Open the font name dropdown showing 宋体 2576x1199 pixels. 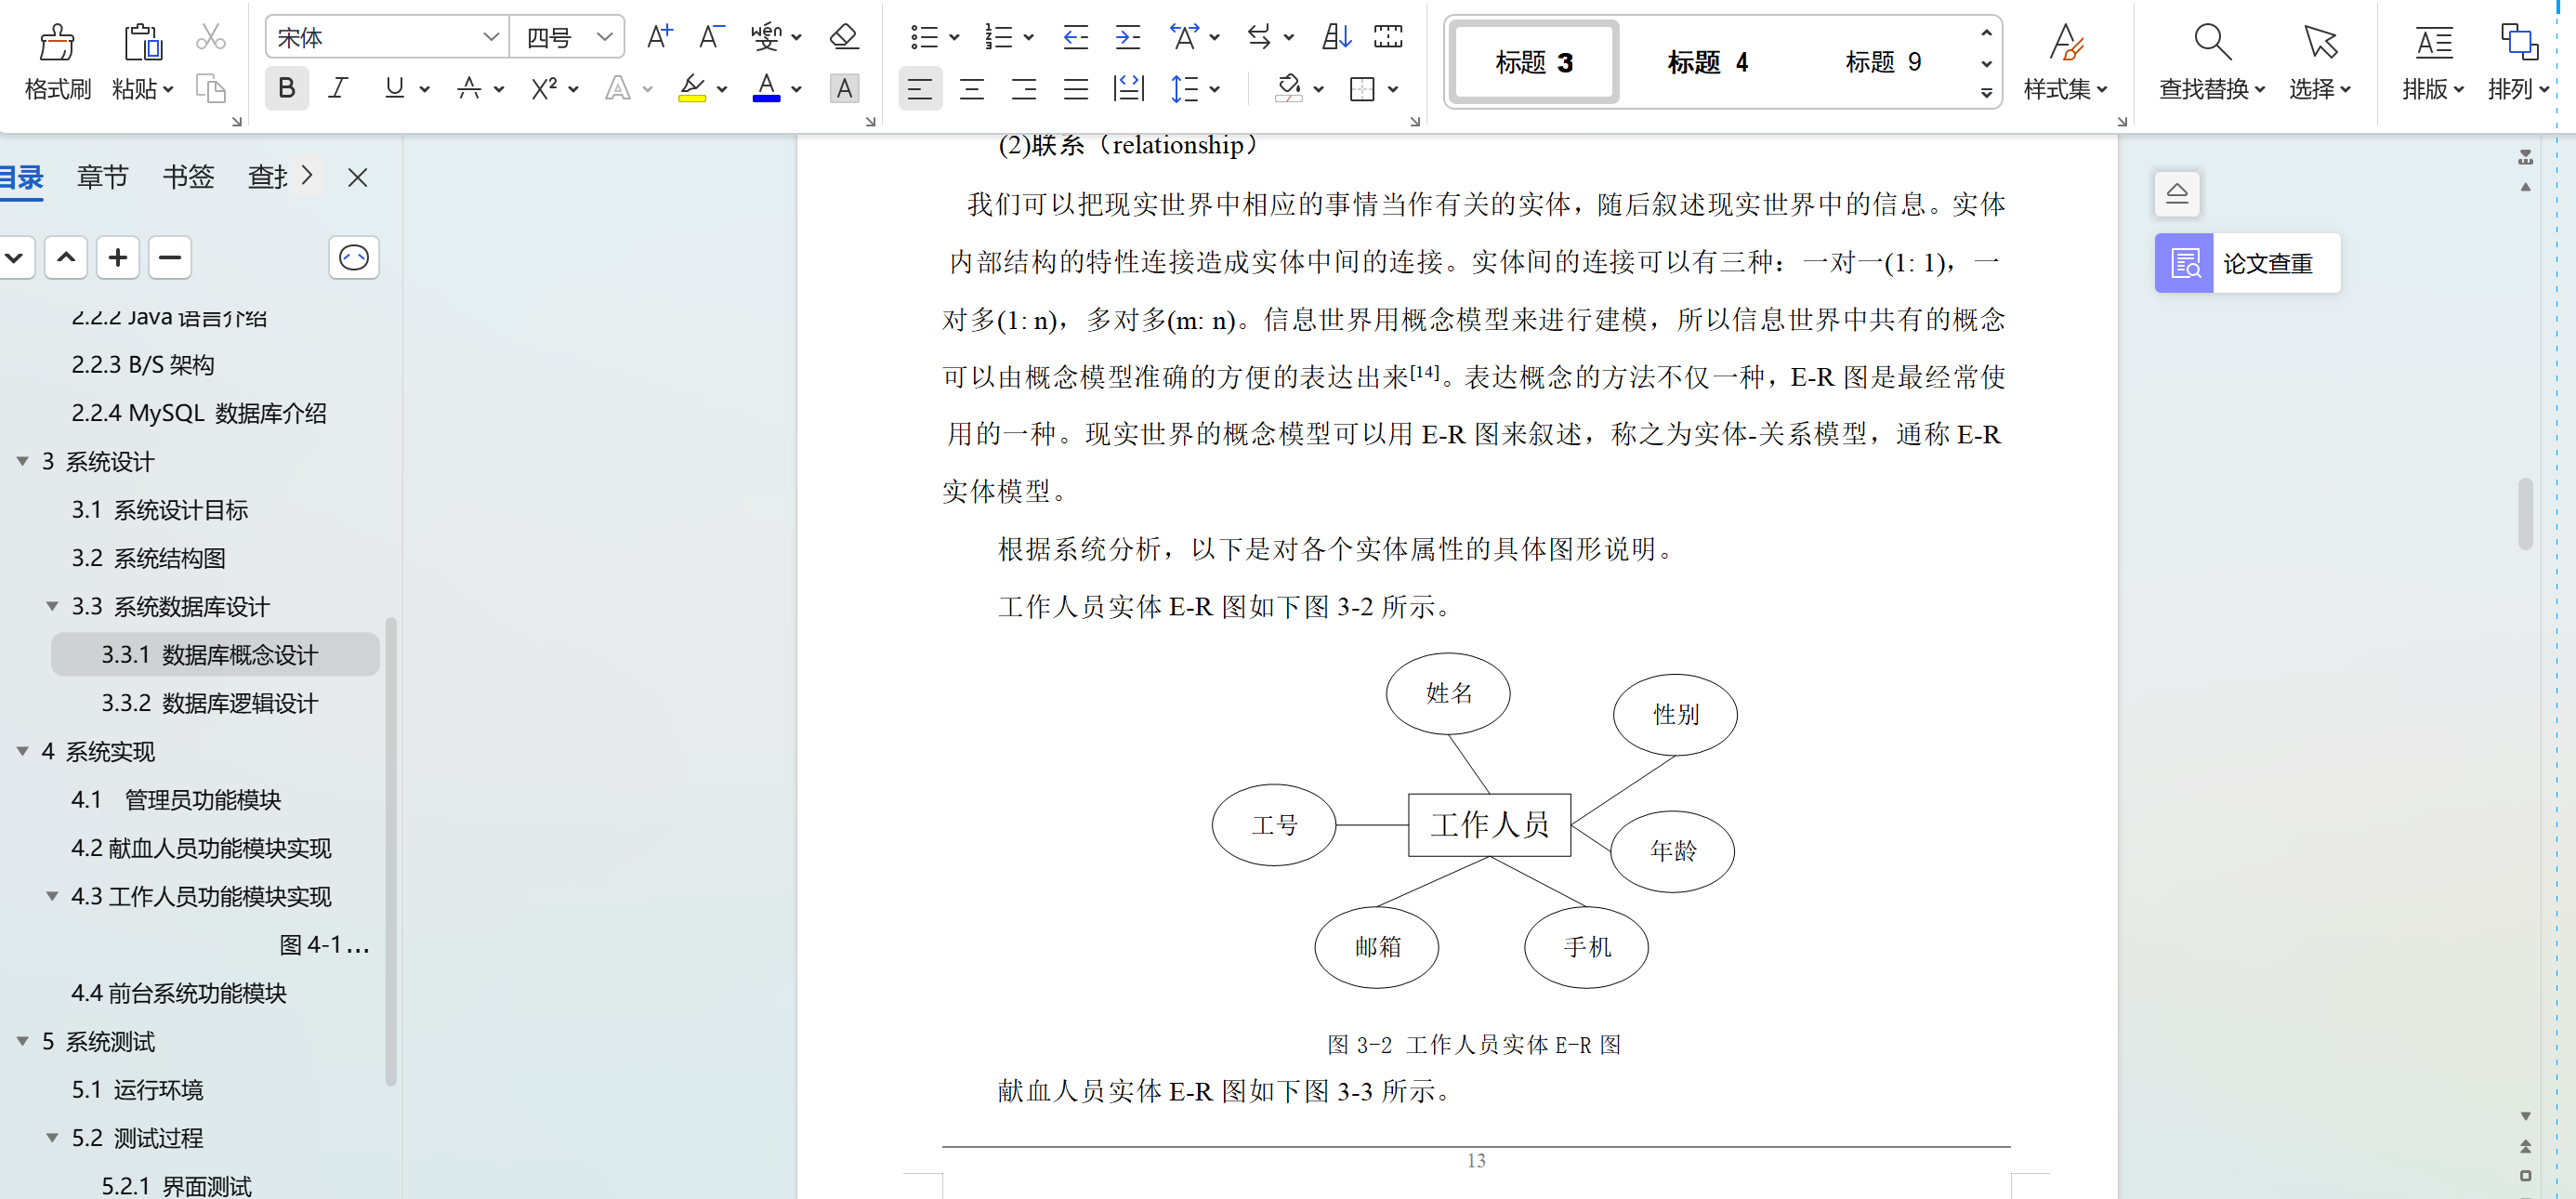coord(490,38)
